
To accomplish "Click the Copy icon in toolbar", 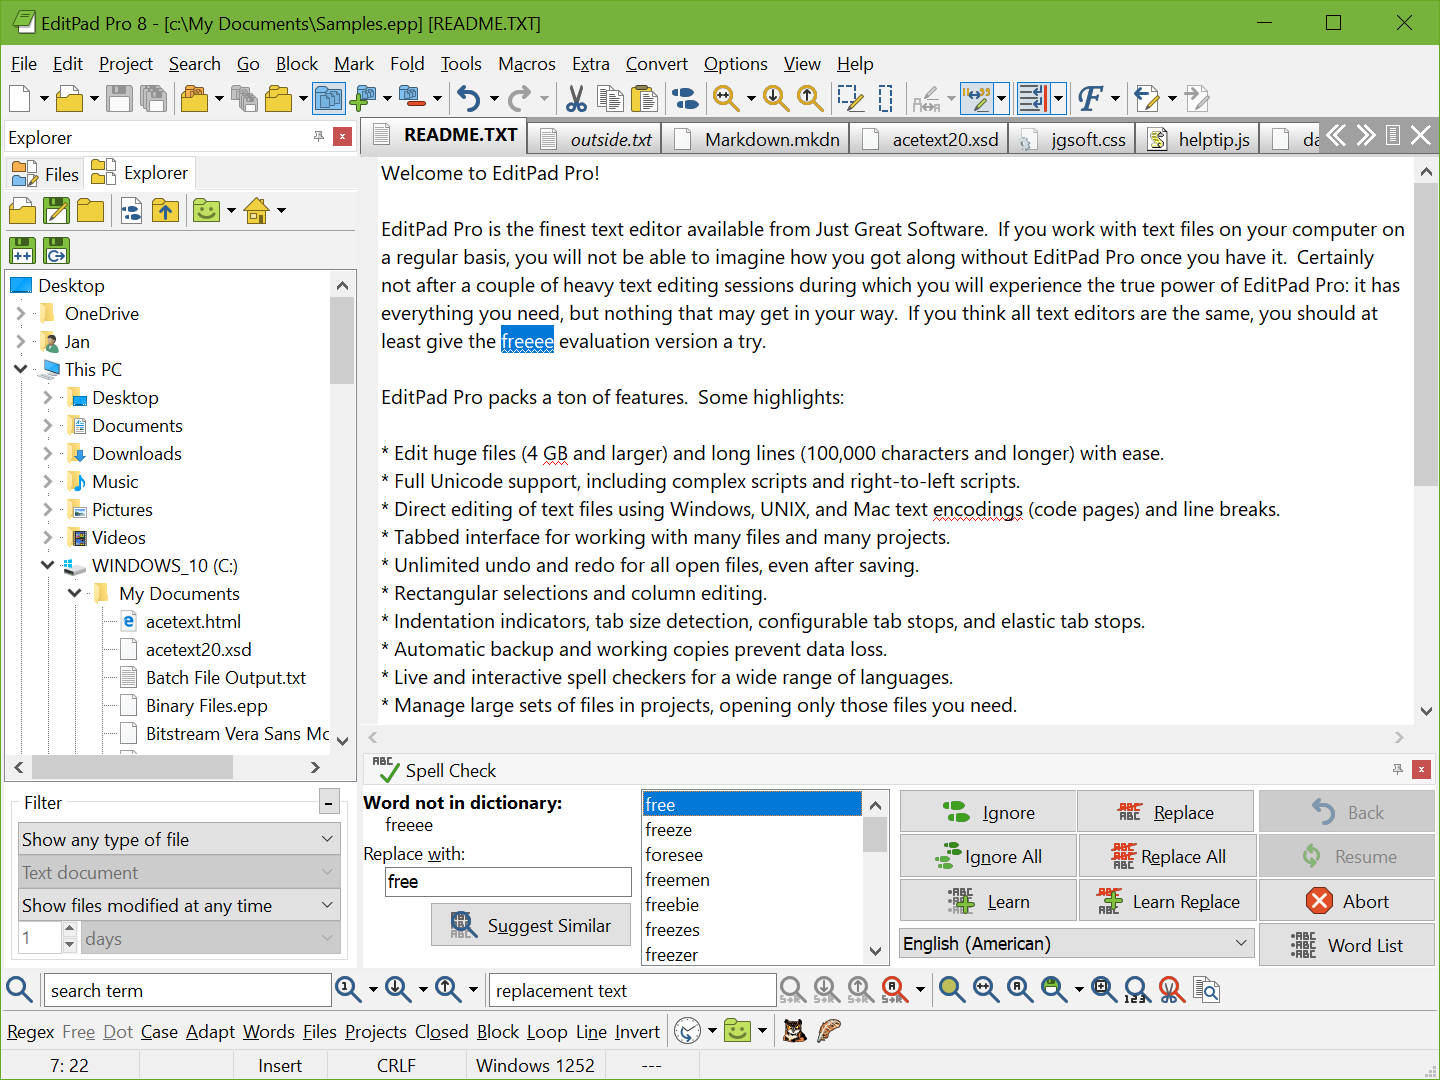I will coord(610,98).
